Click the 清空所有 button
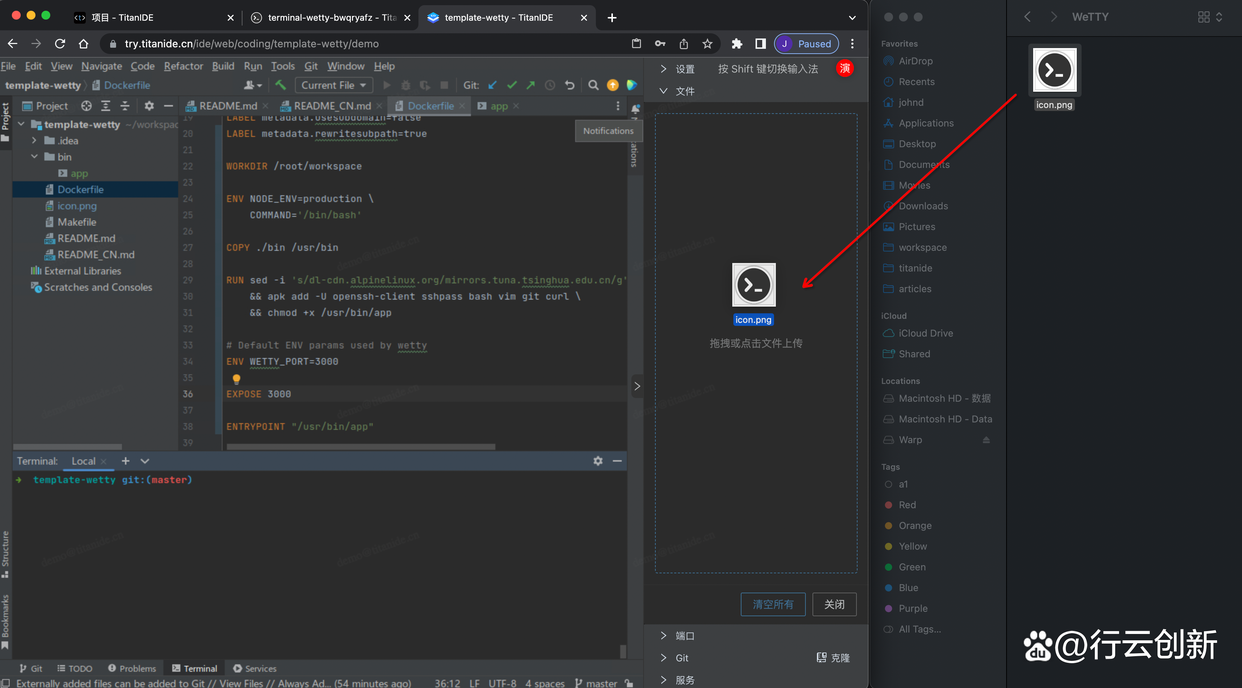 pos(772,604)
